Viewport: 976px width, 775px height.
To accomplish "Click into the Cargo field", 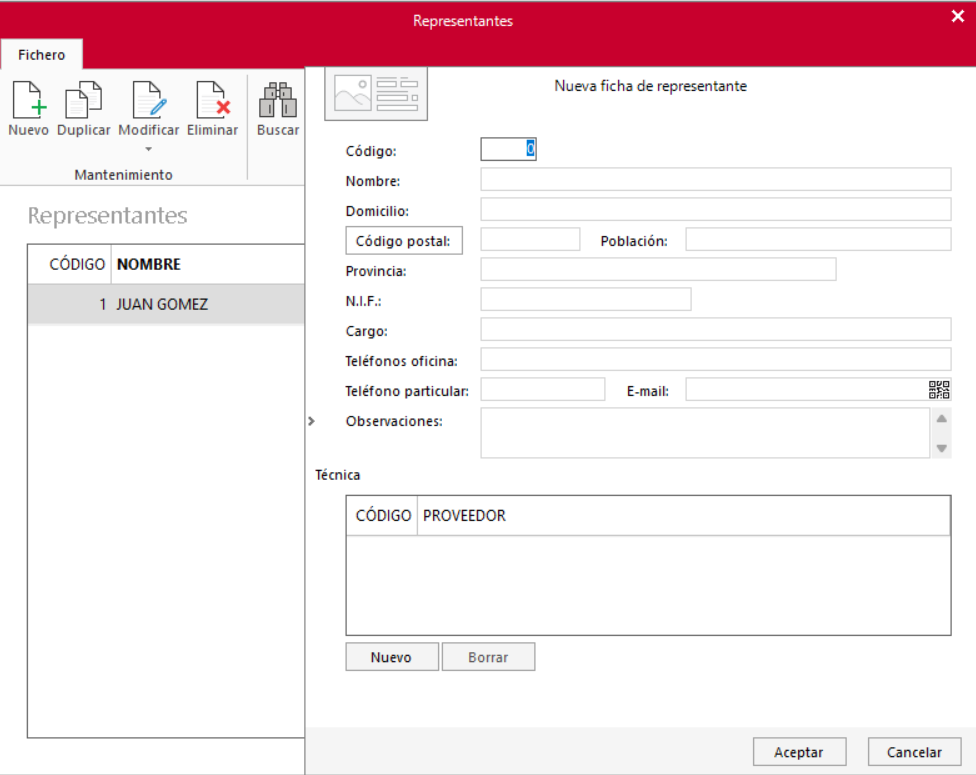I will click(716, 329).
